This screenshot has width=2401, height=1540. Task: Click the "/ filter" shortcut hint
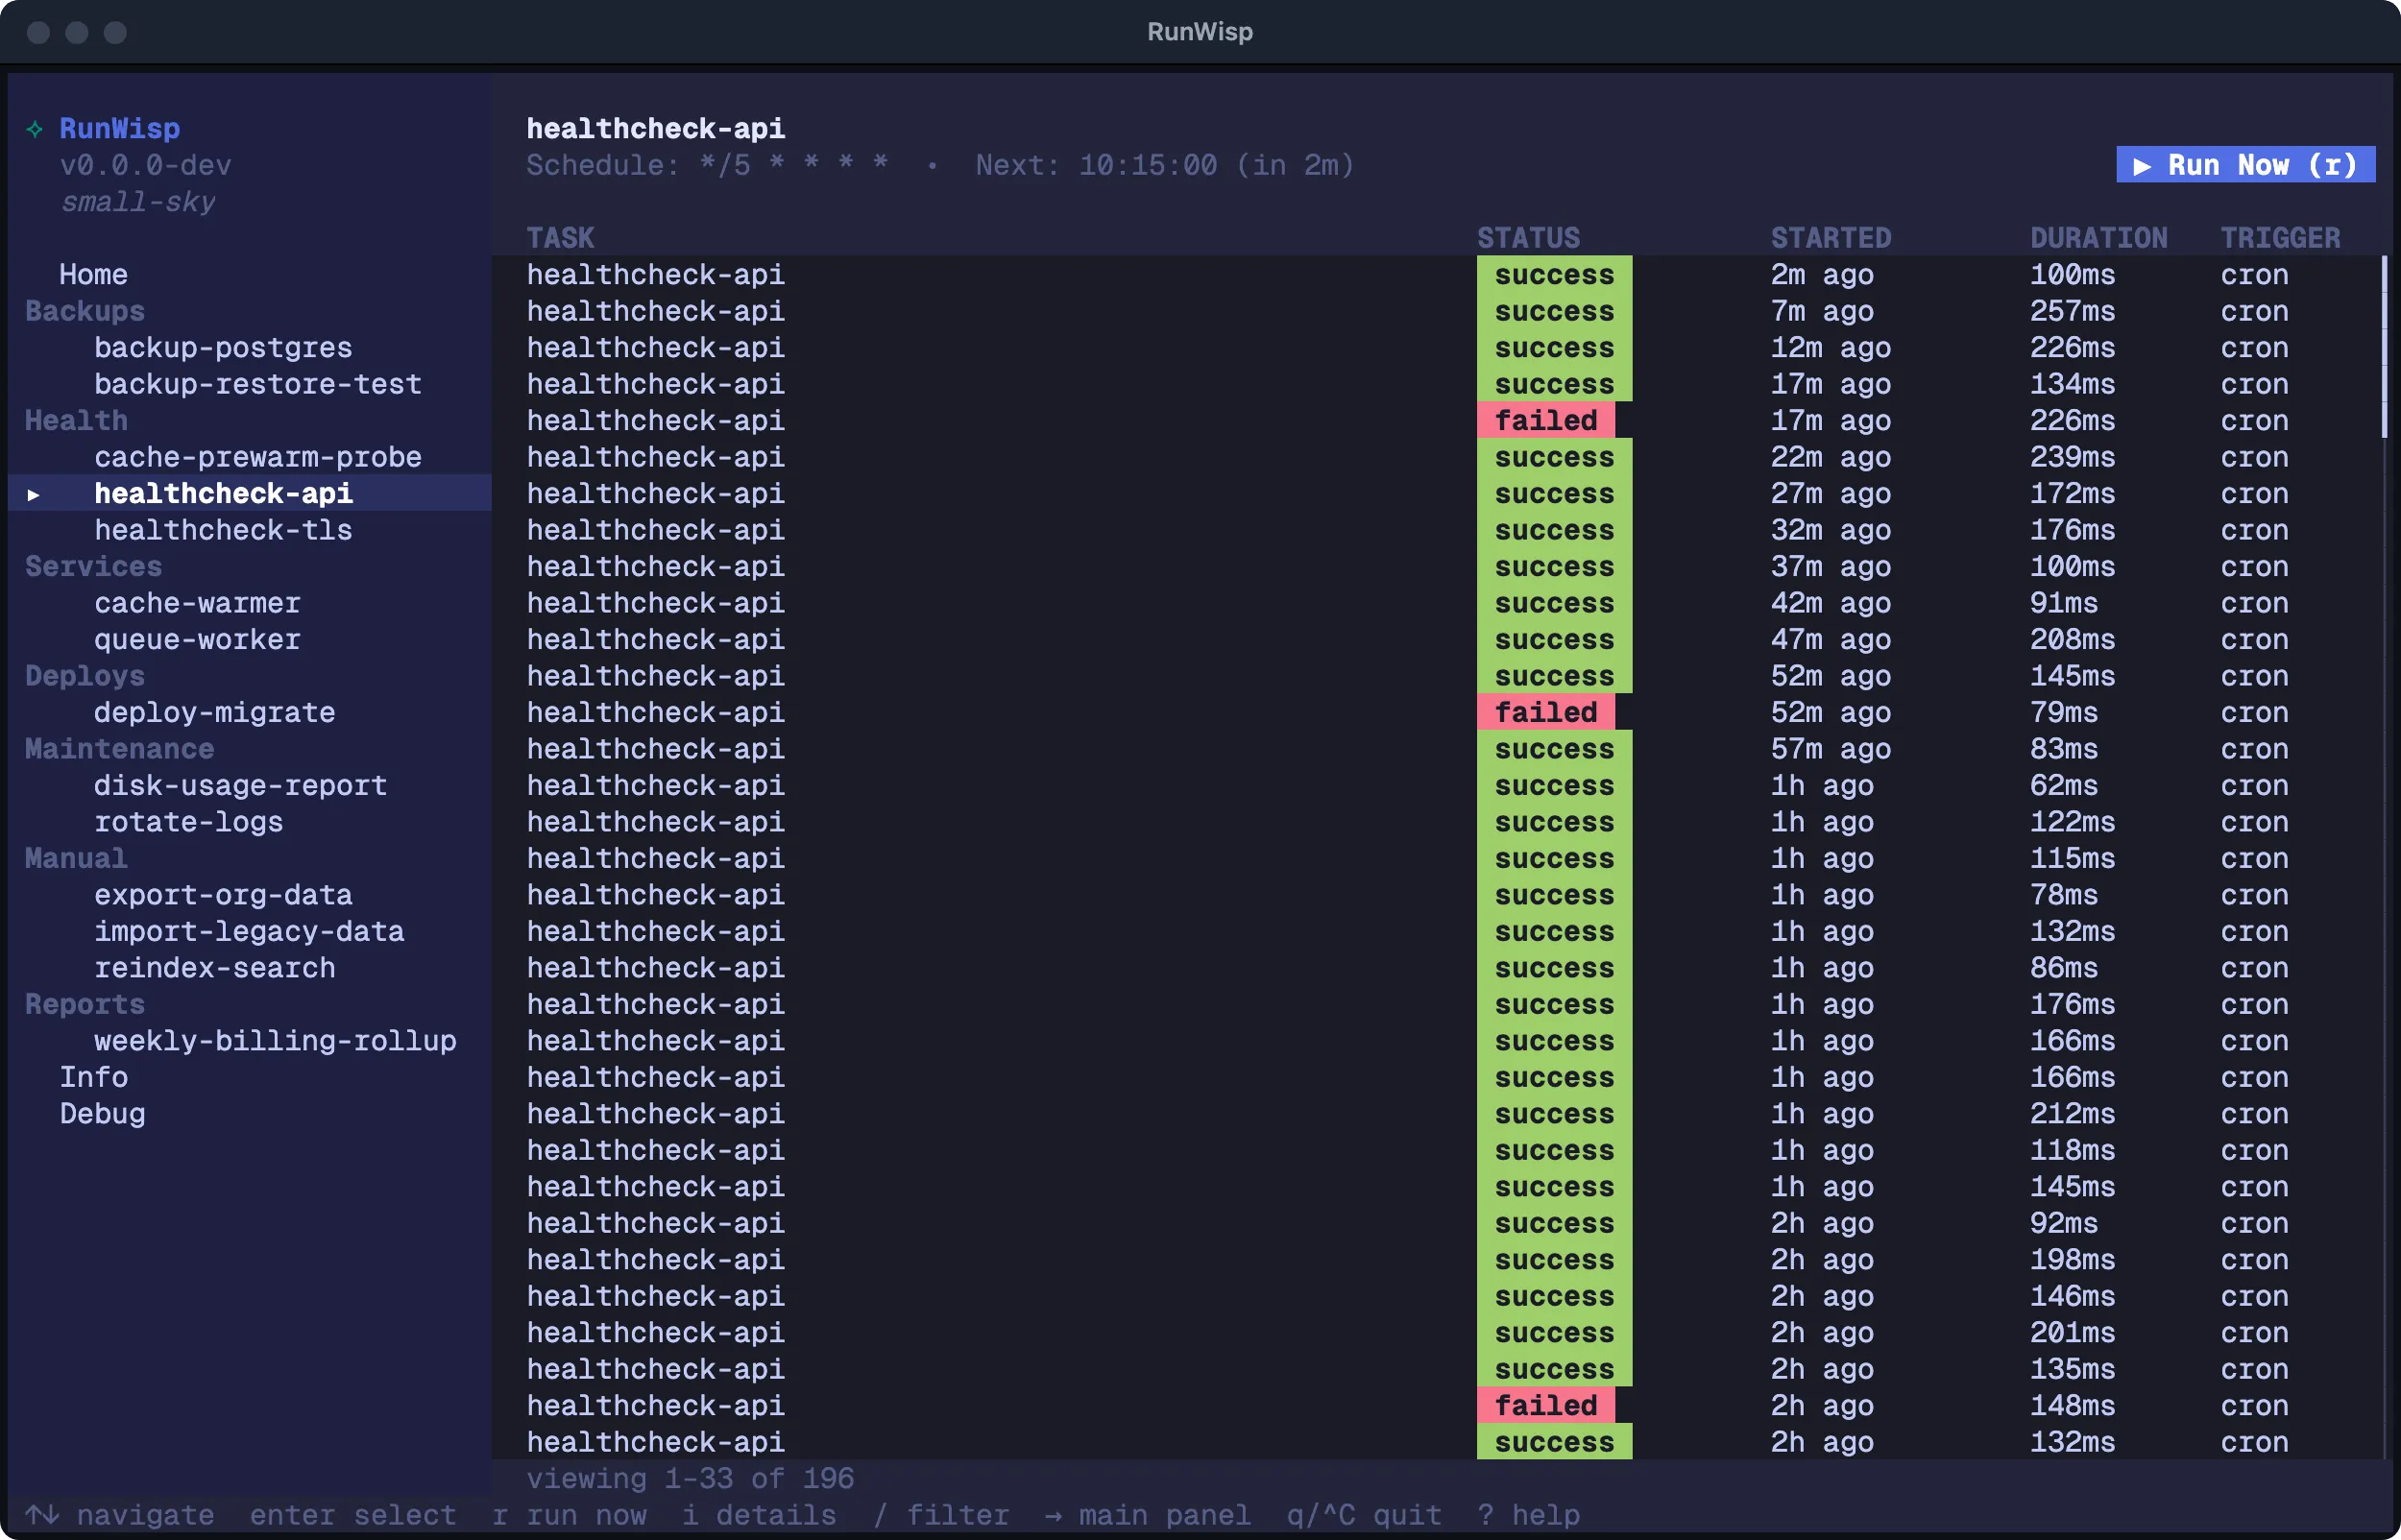click(941, 1515)
